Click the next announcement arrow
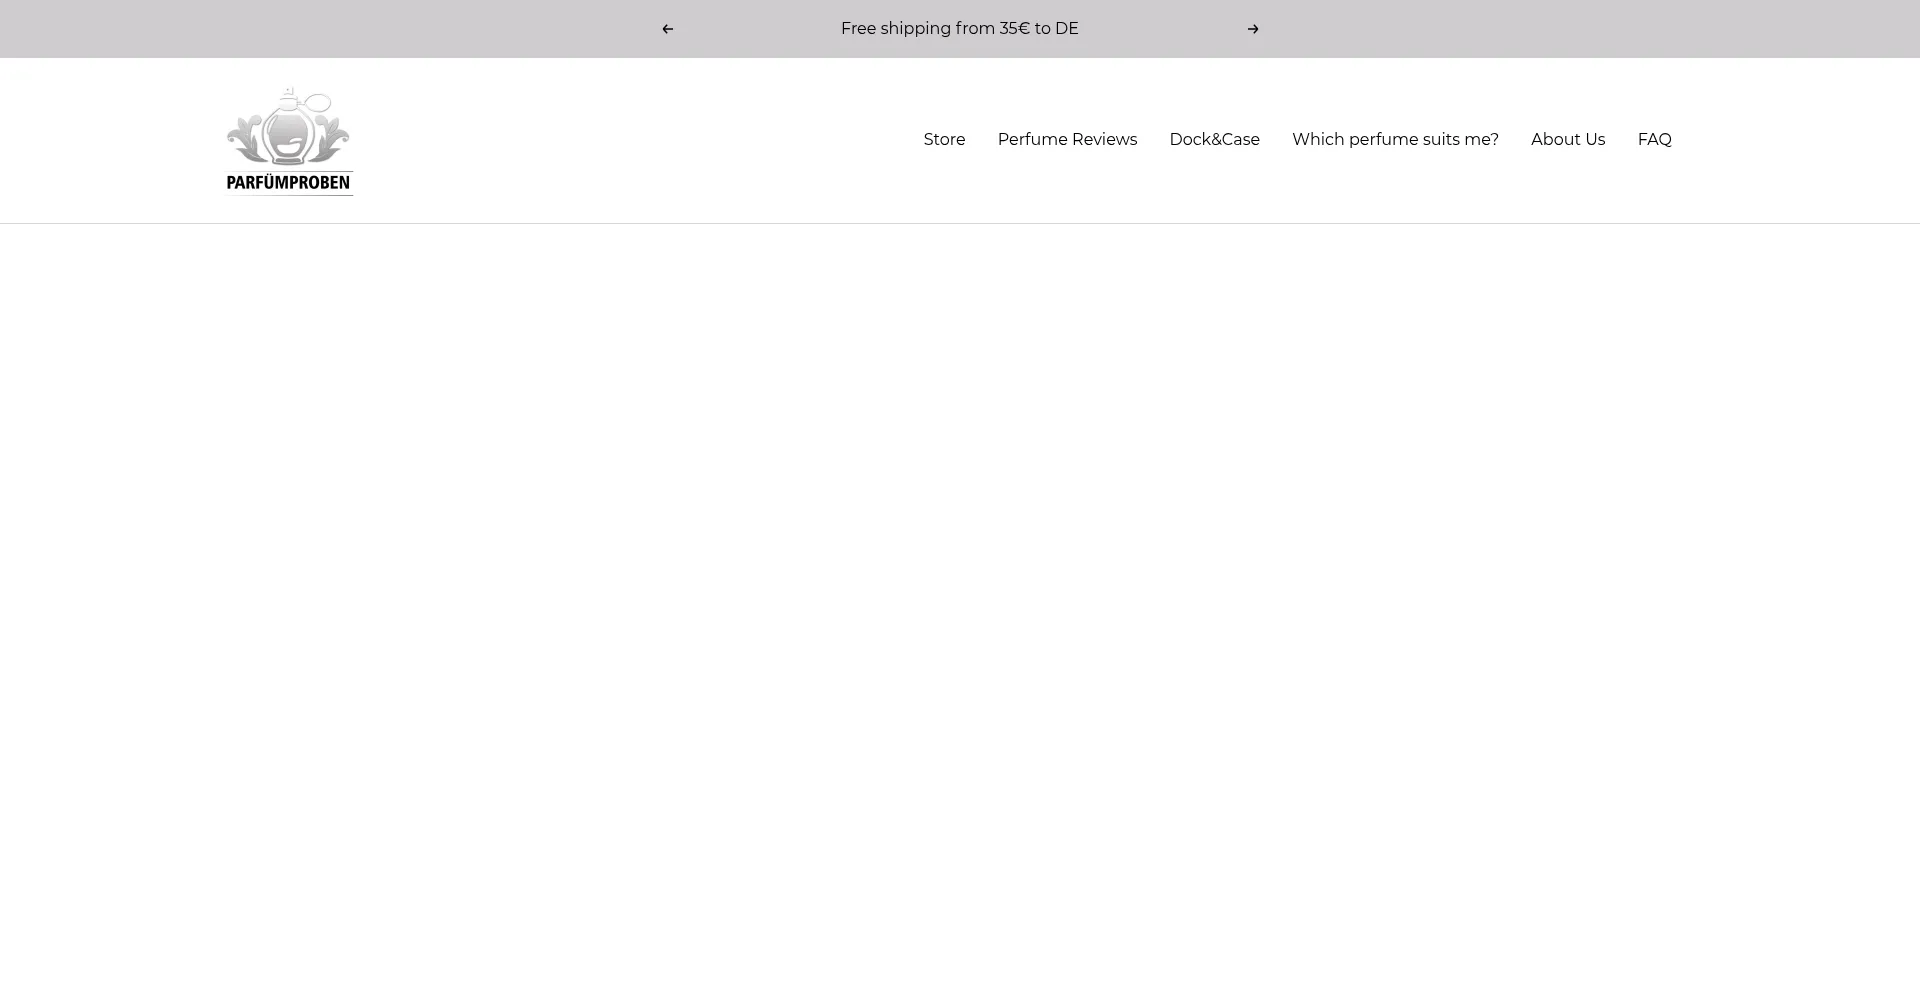Viewport: 1920px width, 993px height. point(1252,29)
